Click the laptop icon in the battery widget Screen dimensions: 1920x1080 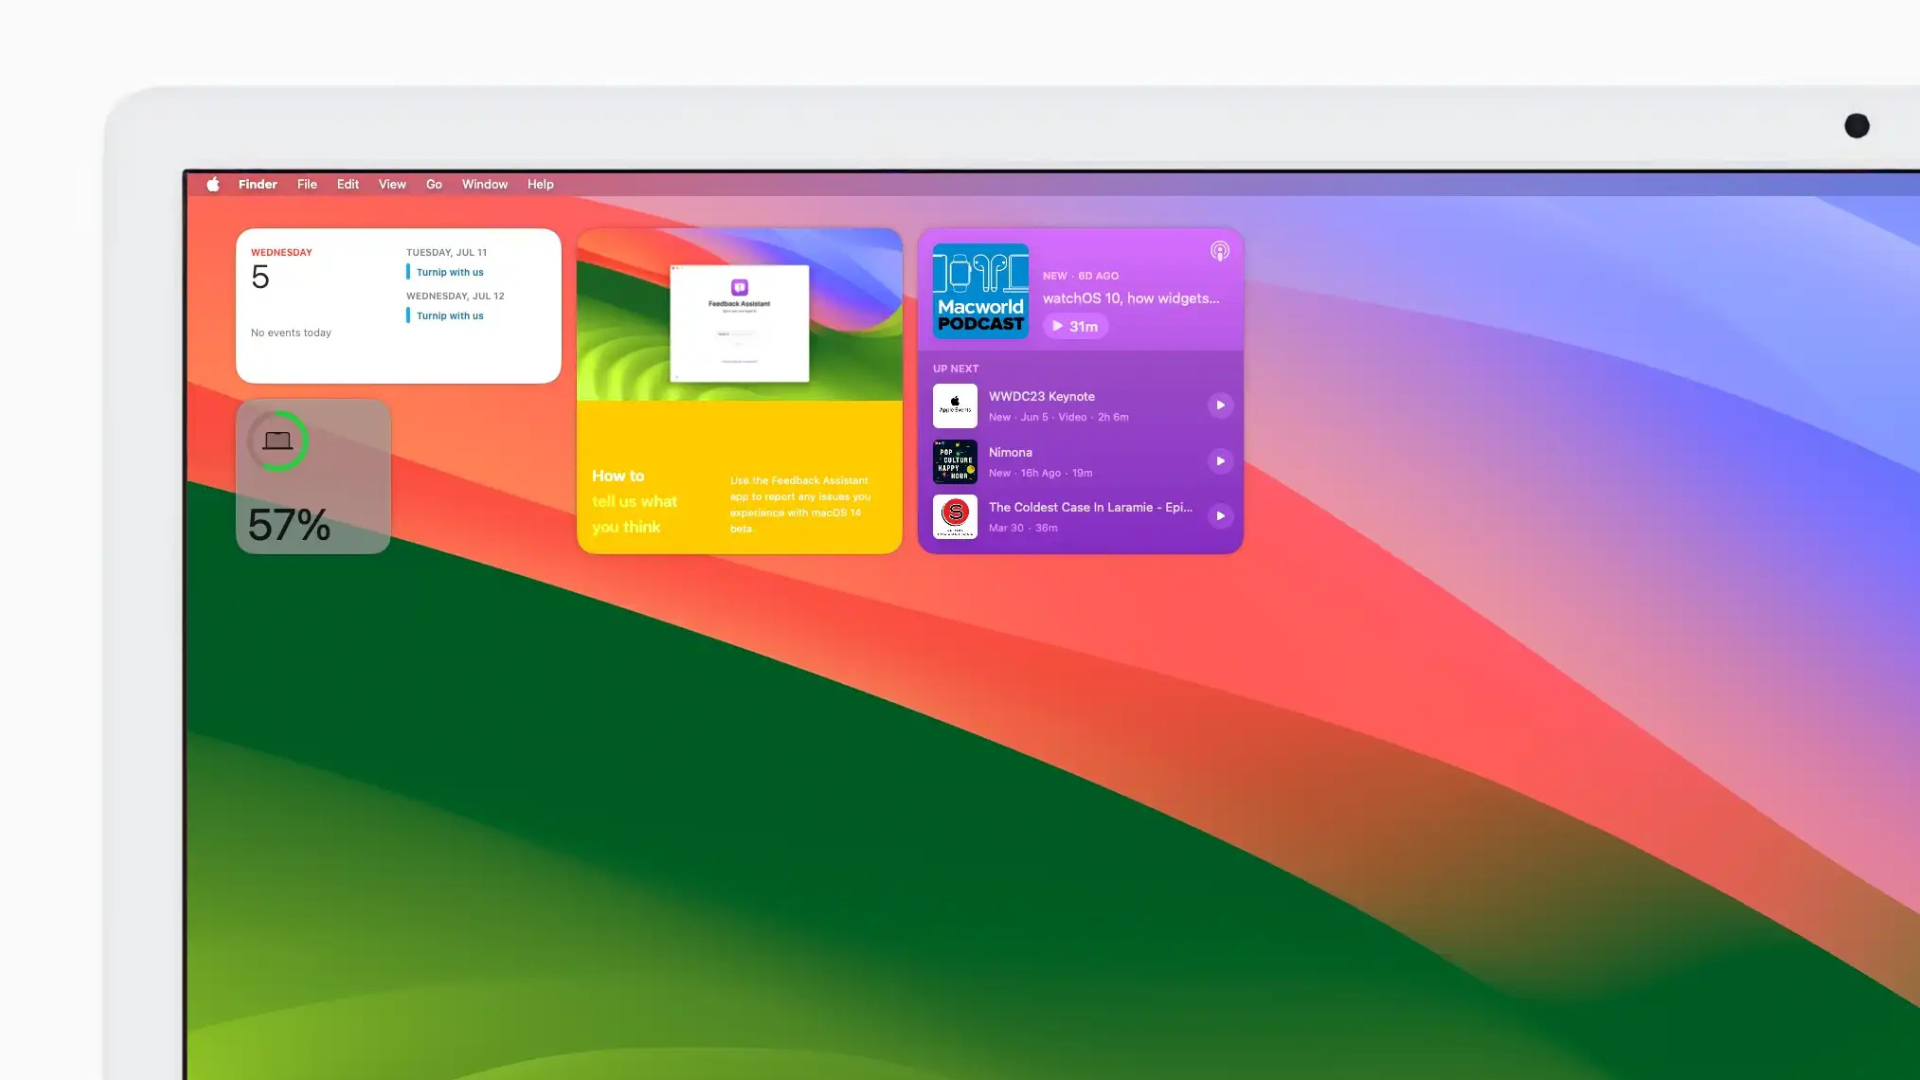[x=279, y=440]
